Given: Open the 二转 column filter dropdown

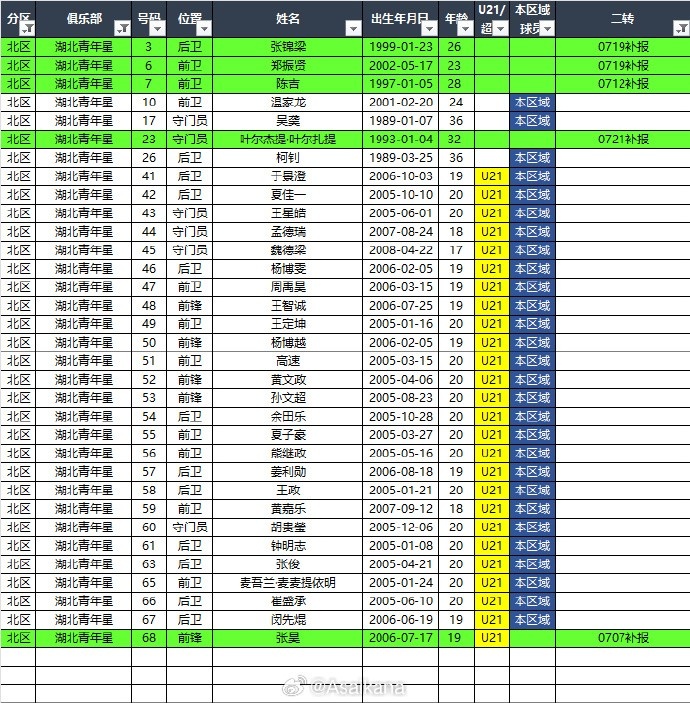Looking at the screenshot, I should coord(680,29).
